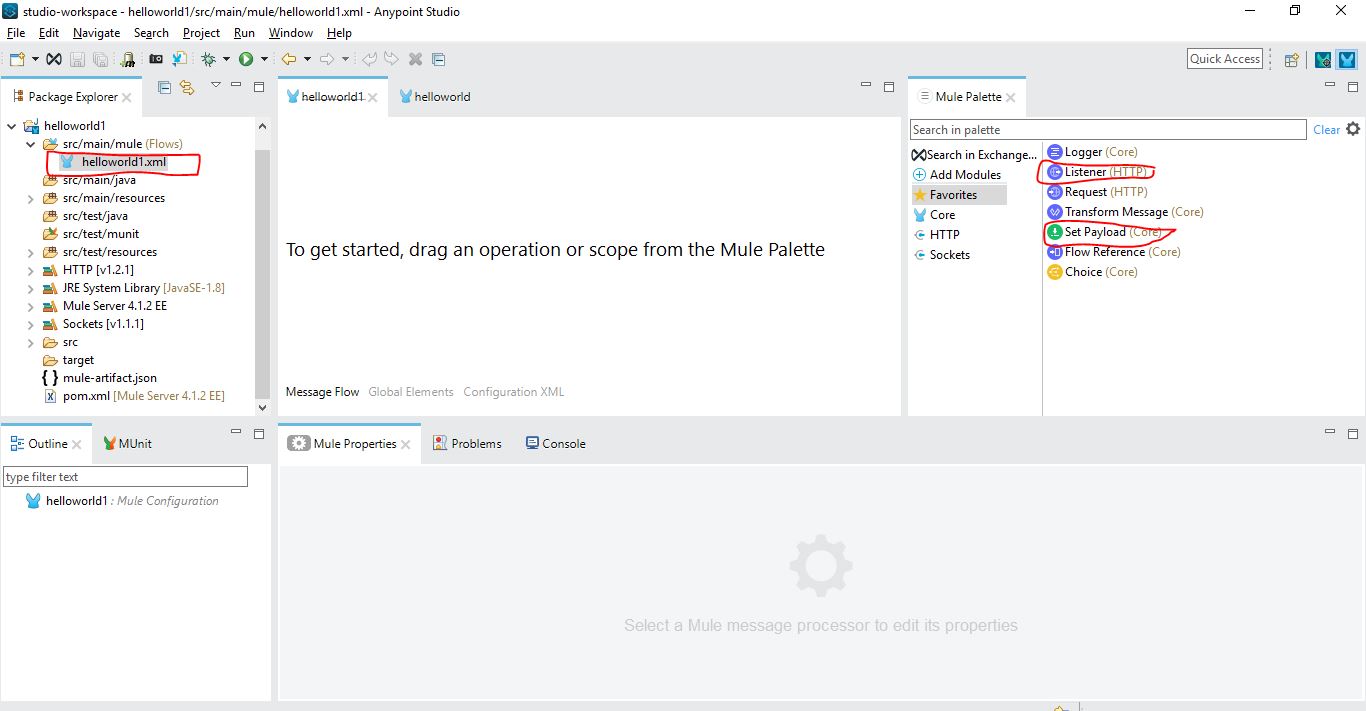1366x711 pixels.
Task: Open Exchange from the main toolbar icon
Action: [54, 59]
